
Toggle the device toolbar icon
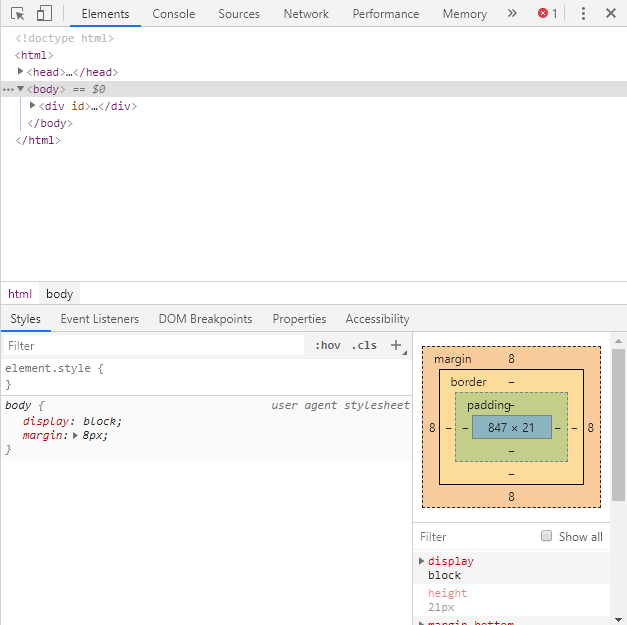(44, 14)
